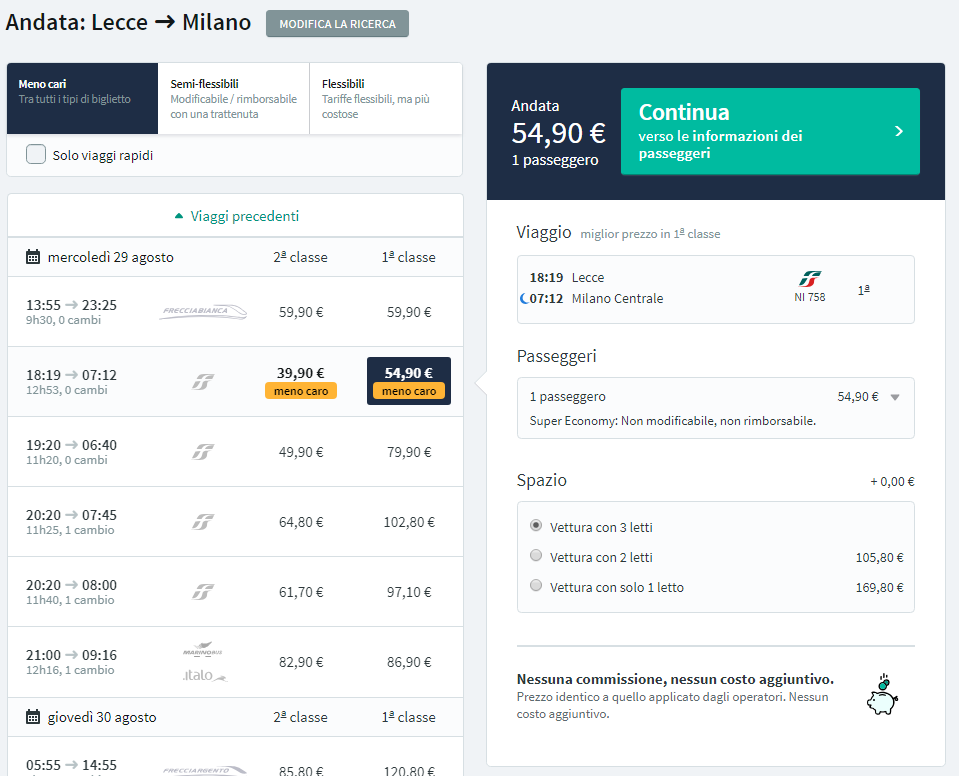959x776 pixels.
Task: Click the 20:20 → 07:45 trip times
Action: 71,515
